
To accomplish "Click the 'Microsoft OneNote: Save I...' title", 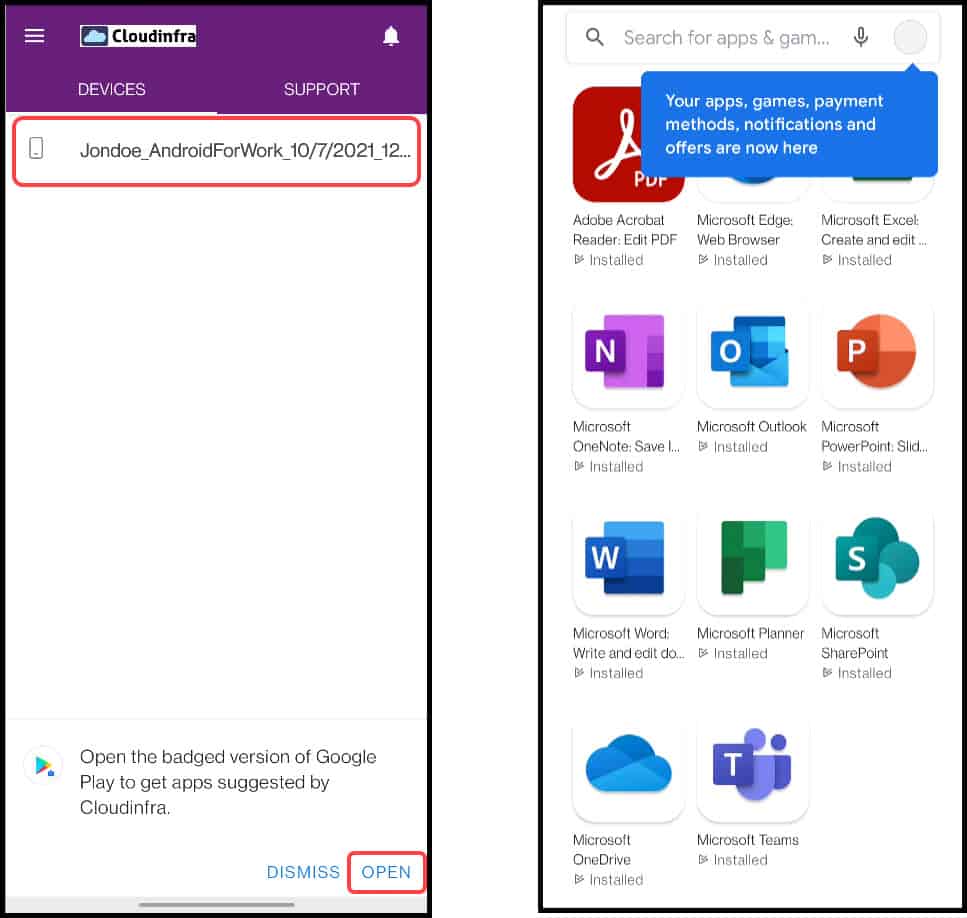I will pos(626,436).
